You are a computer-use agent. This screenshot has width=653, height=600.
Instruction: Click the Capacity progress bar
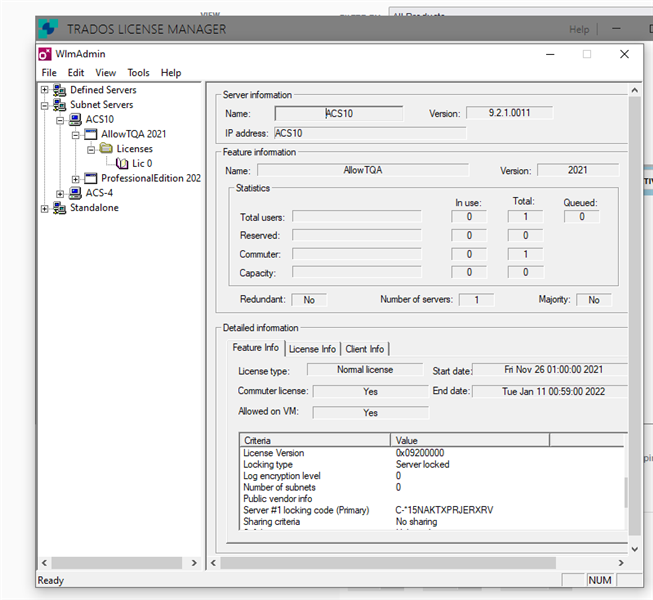357,272
